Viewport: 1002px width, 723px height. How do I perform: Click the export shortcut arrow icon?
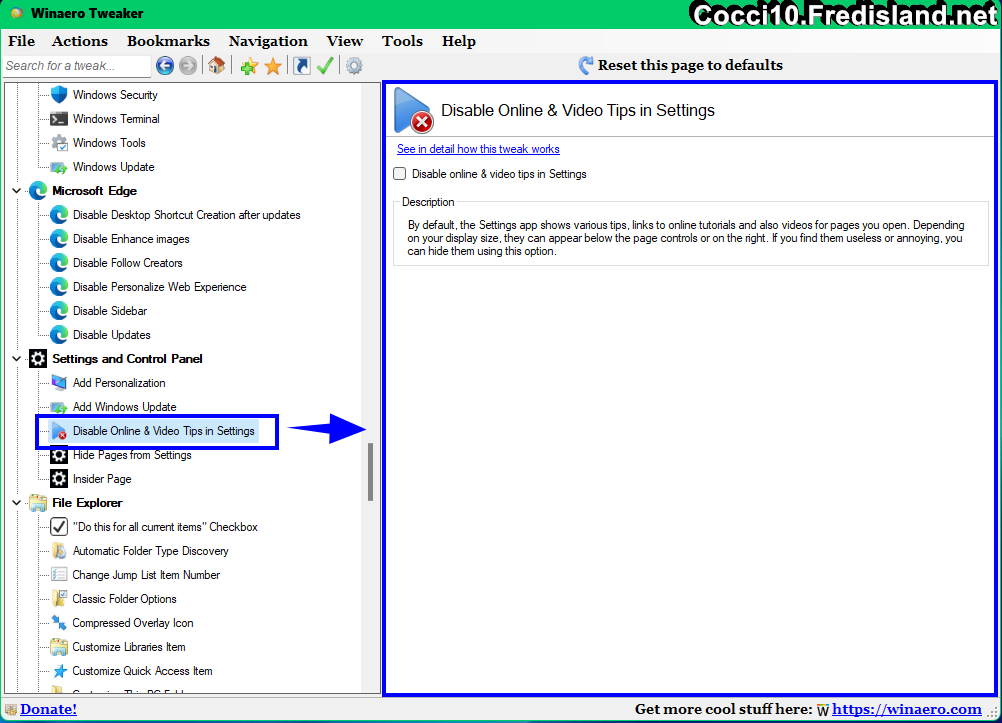tap(302, 66)
